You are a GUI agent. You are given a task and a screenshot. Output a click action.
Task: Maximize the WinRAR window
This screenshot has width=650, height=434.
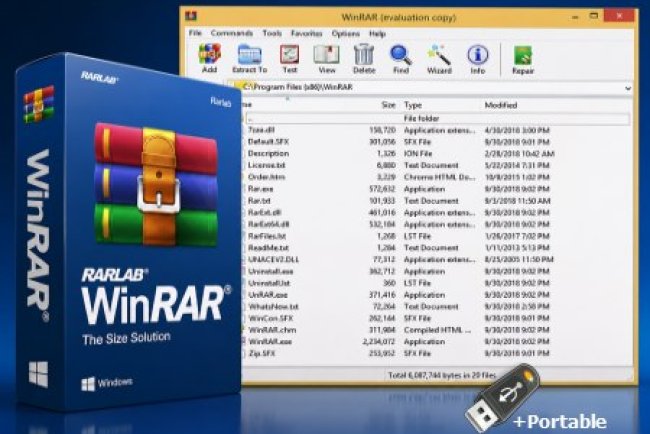pyautogui.click(x=594, y=16)
